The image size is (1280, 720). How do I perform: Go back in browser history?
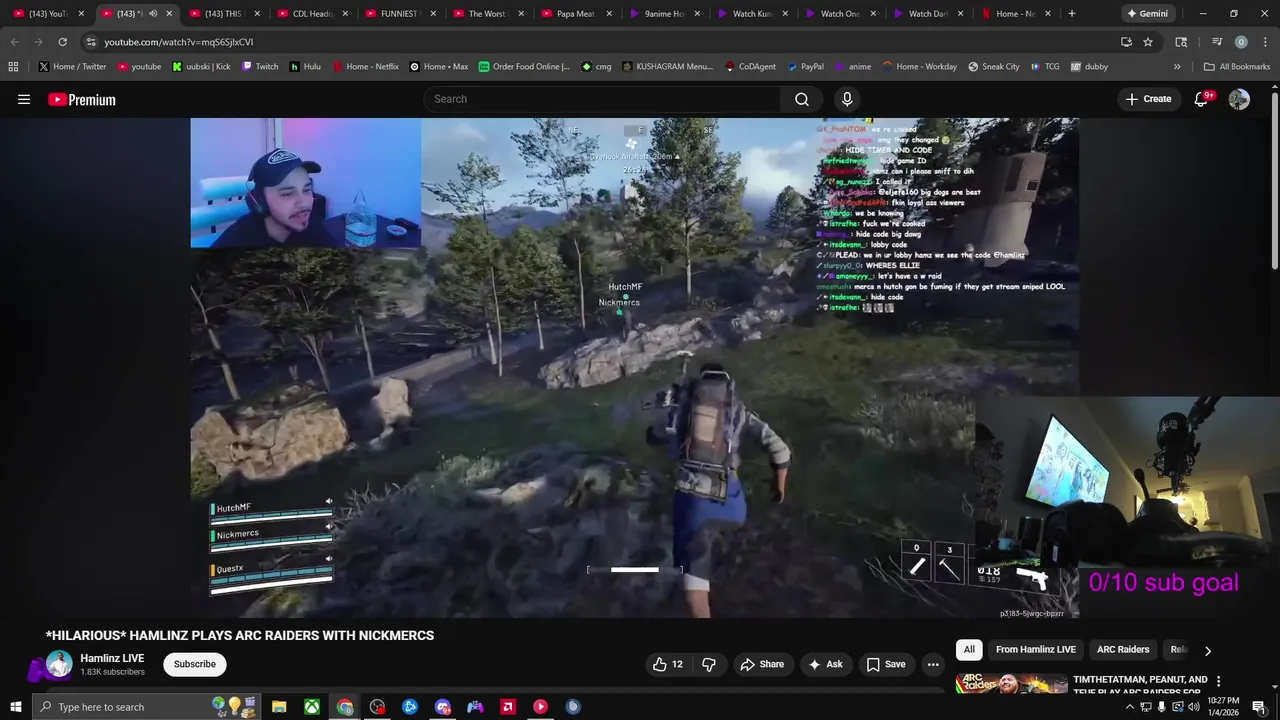(x=14, y=42)
